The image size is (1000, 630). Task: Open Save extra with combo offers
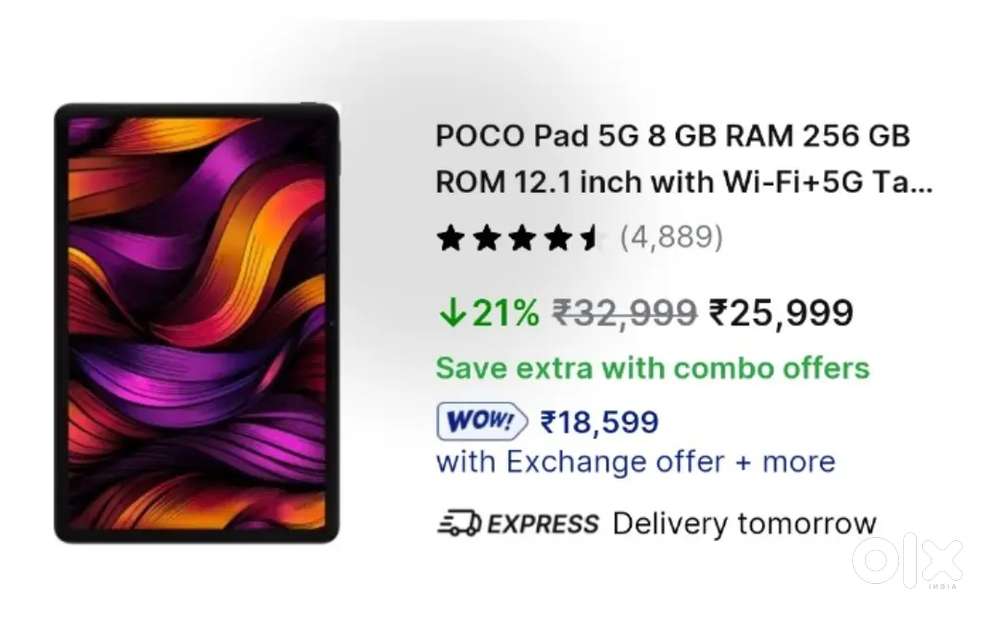[x=652, y=368]
